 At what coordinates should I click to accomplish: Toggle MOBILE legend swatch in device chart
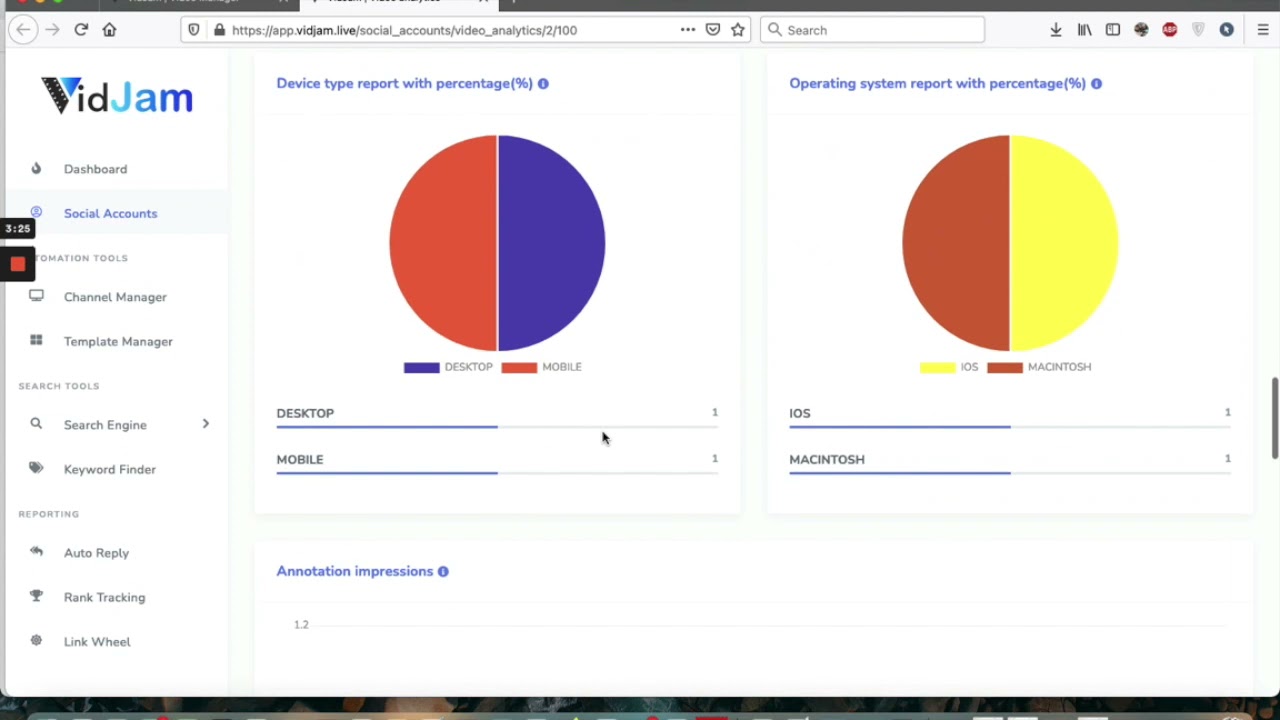[519, 367]
